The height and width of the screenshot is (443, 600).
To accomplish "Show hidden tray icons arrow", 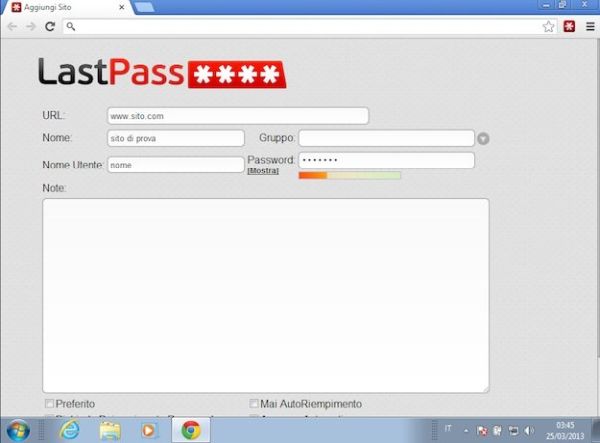I will [466, 431].
